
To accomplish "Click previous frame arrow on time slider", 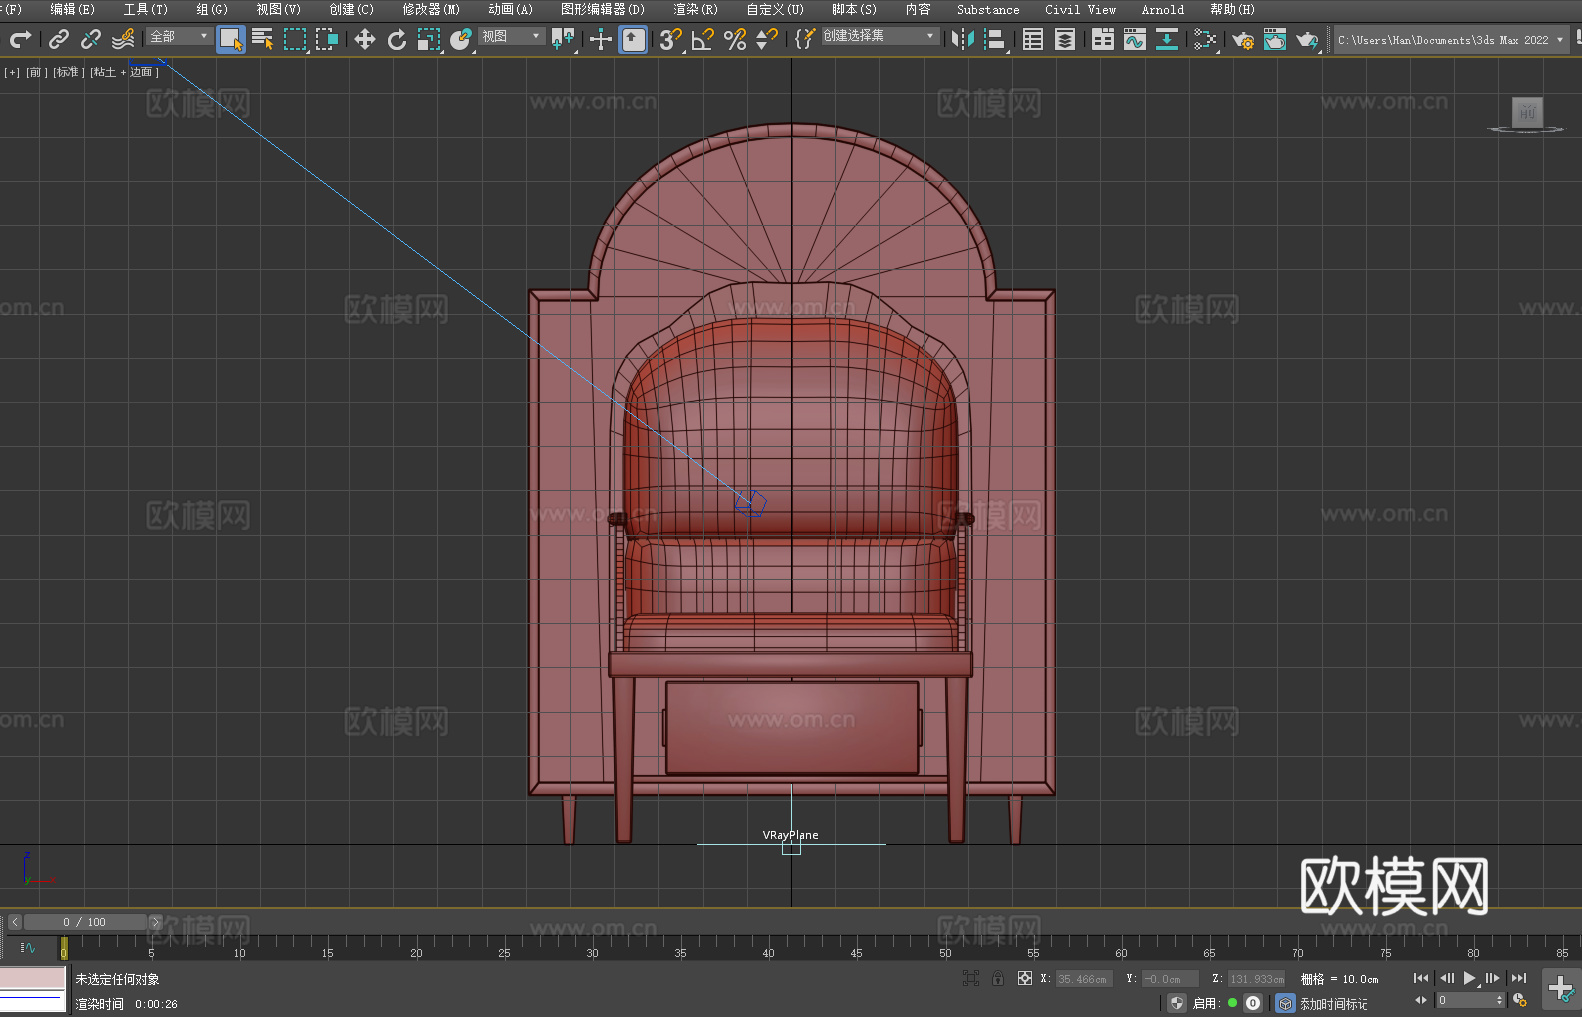I will click(14, 922).
